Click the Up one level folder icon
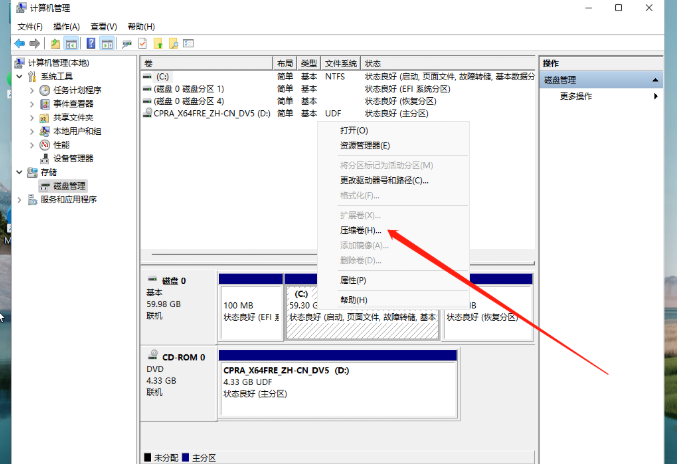677x464 pixels. pos(55,44)
